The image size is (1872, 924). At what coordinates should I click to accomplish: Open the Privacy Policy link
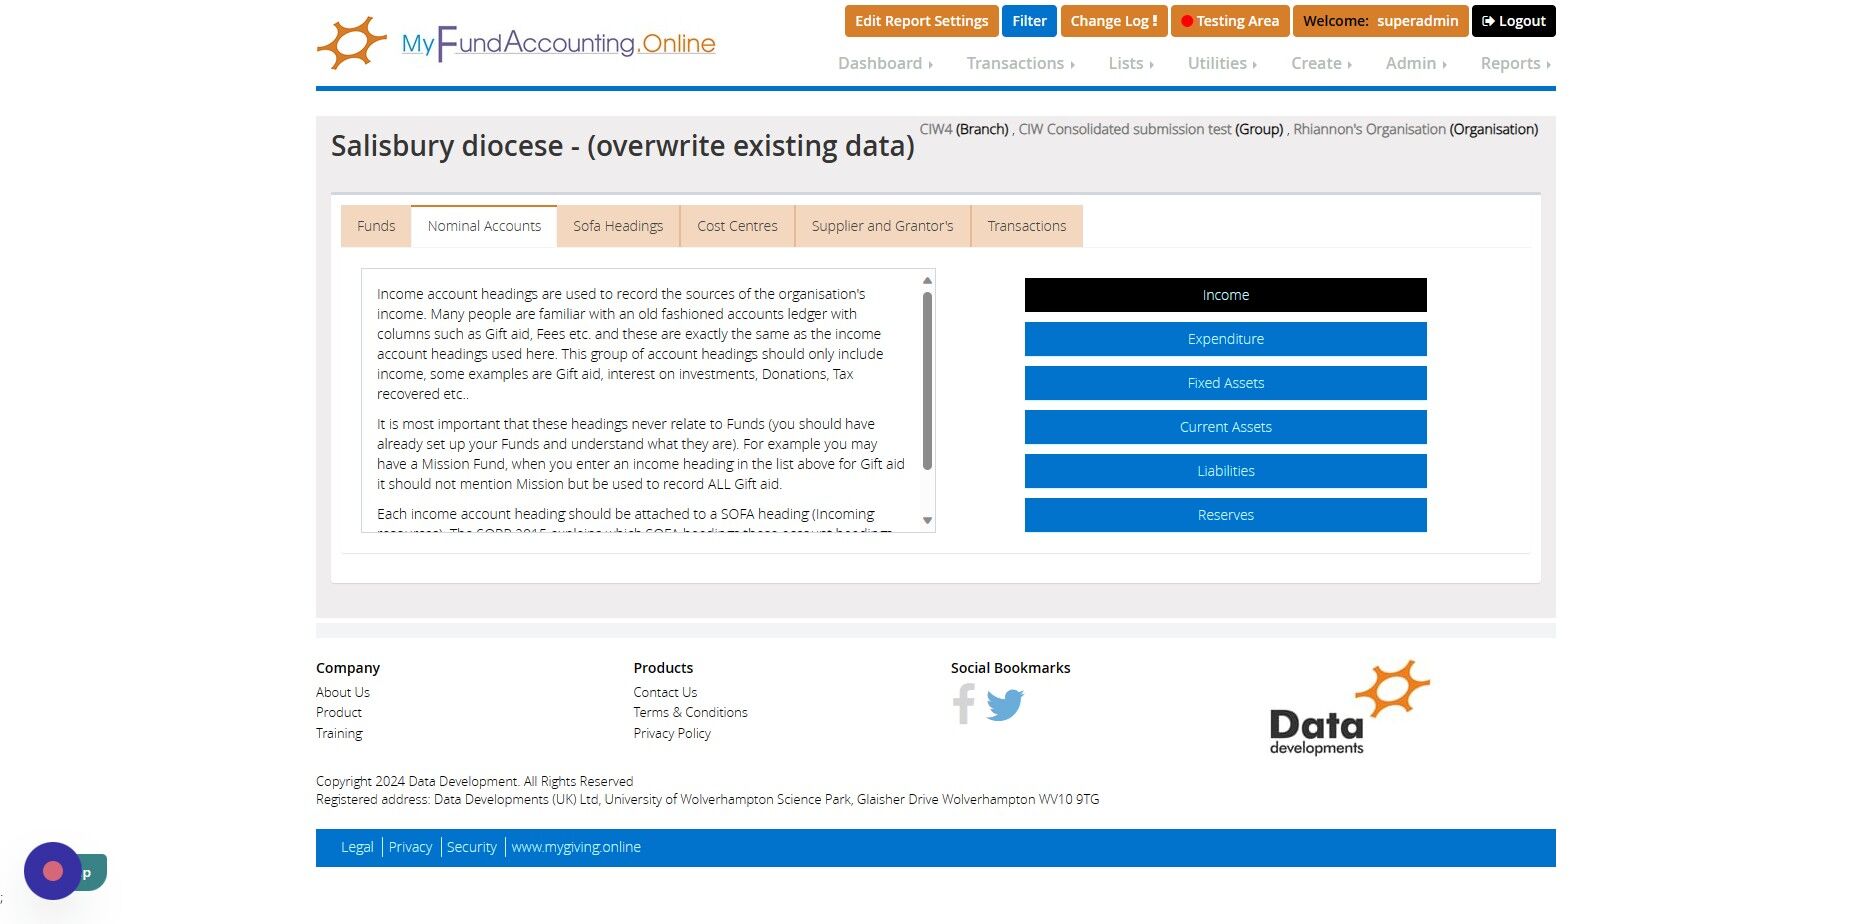672,733
